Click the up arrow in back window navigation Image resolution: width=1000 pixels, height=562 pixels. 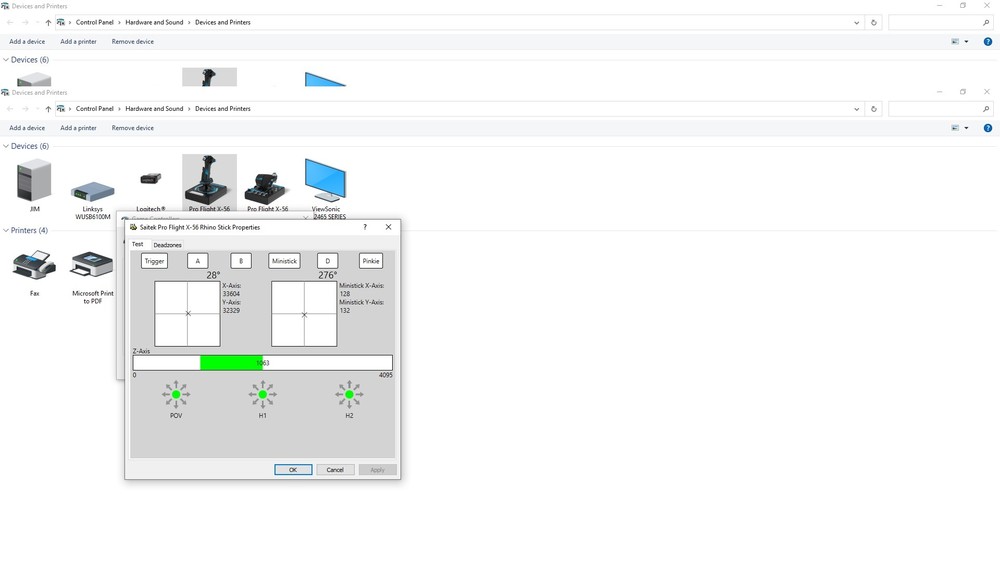(48, 22)
